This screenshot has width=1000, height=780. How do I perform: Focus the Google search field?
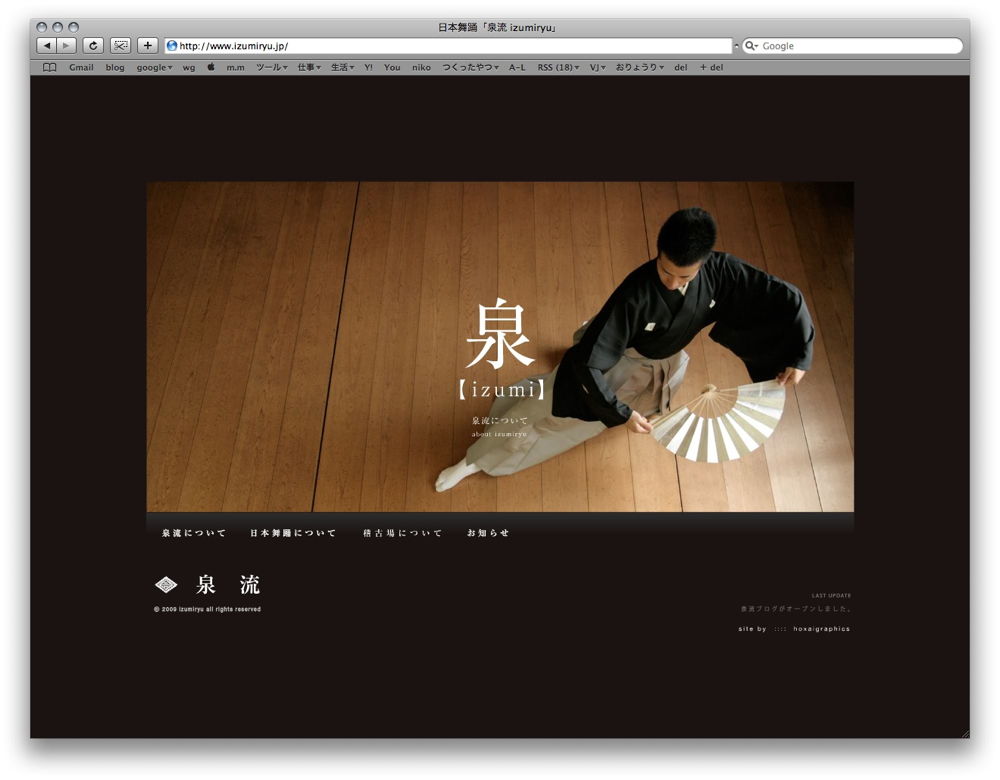pos(853,46)
